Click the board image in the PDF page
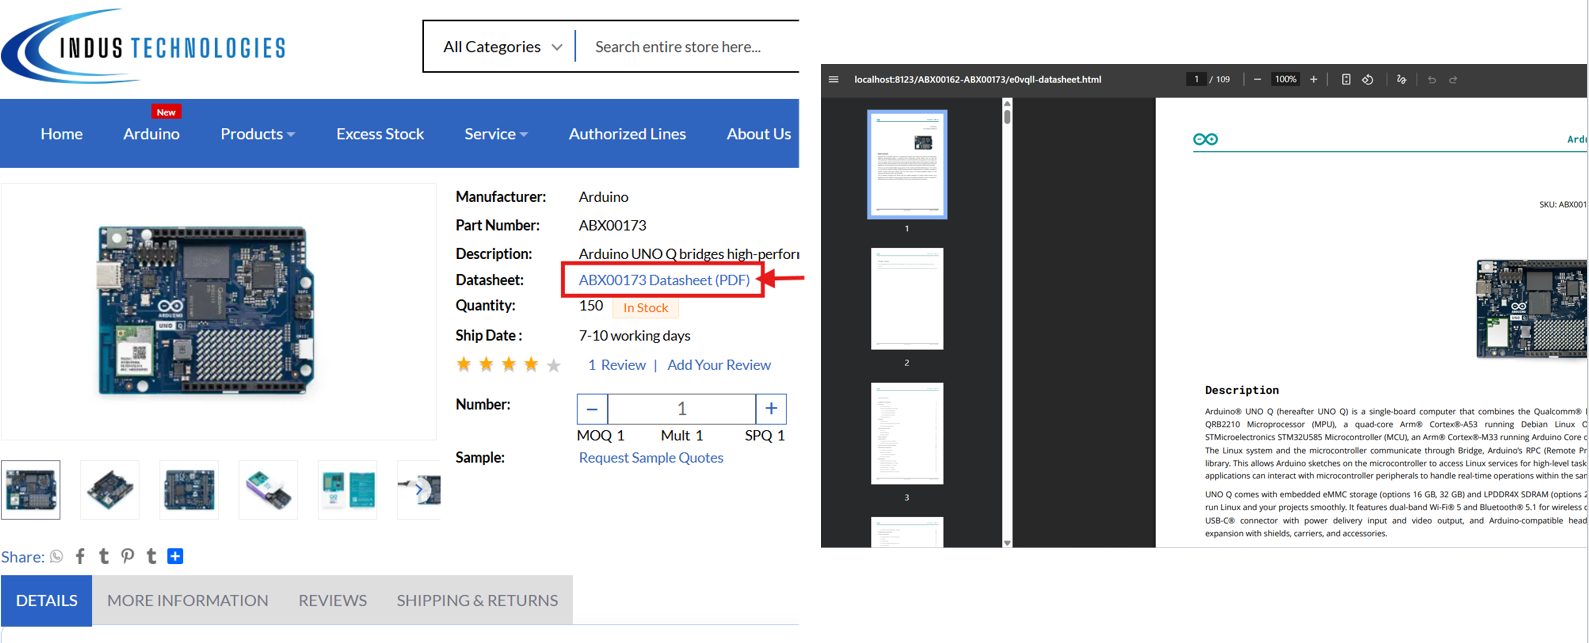 tap(1531, 309)
